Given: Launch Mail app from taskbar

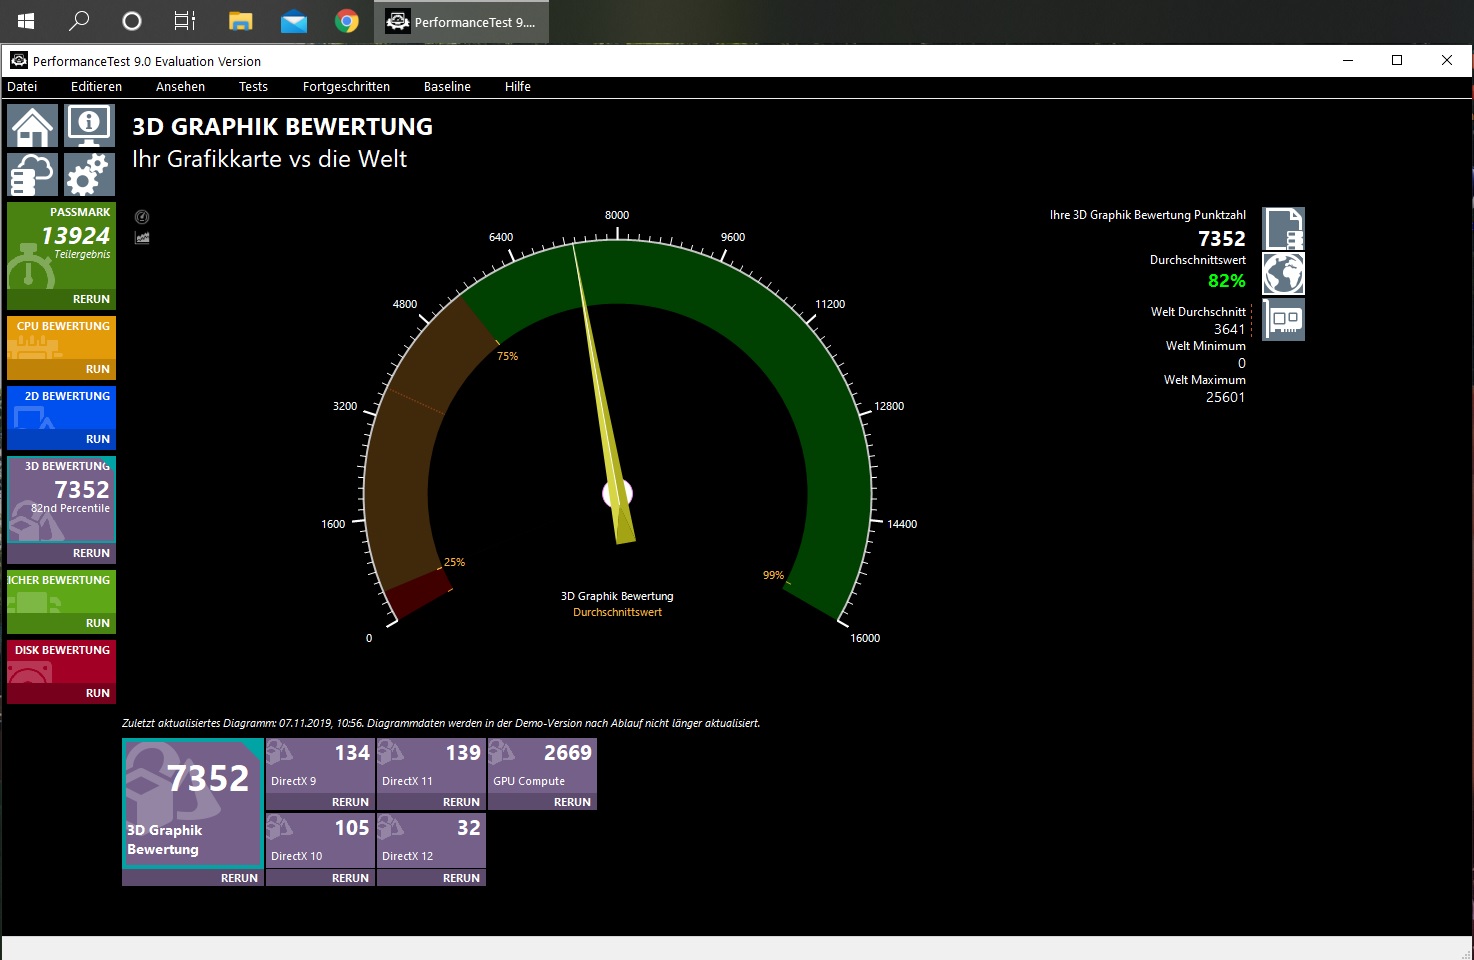Looking at the screenshot, I should [x=294, y=21].
